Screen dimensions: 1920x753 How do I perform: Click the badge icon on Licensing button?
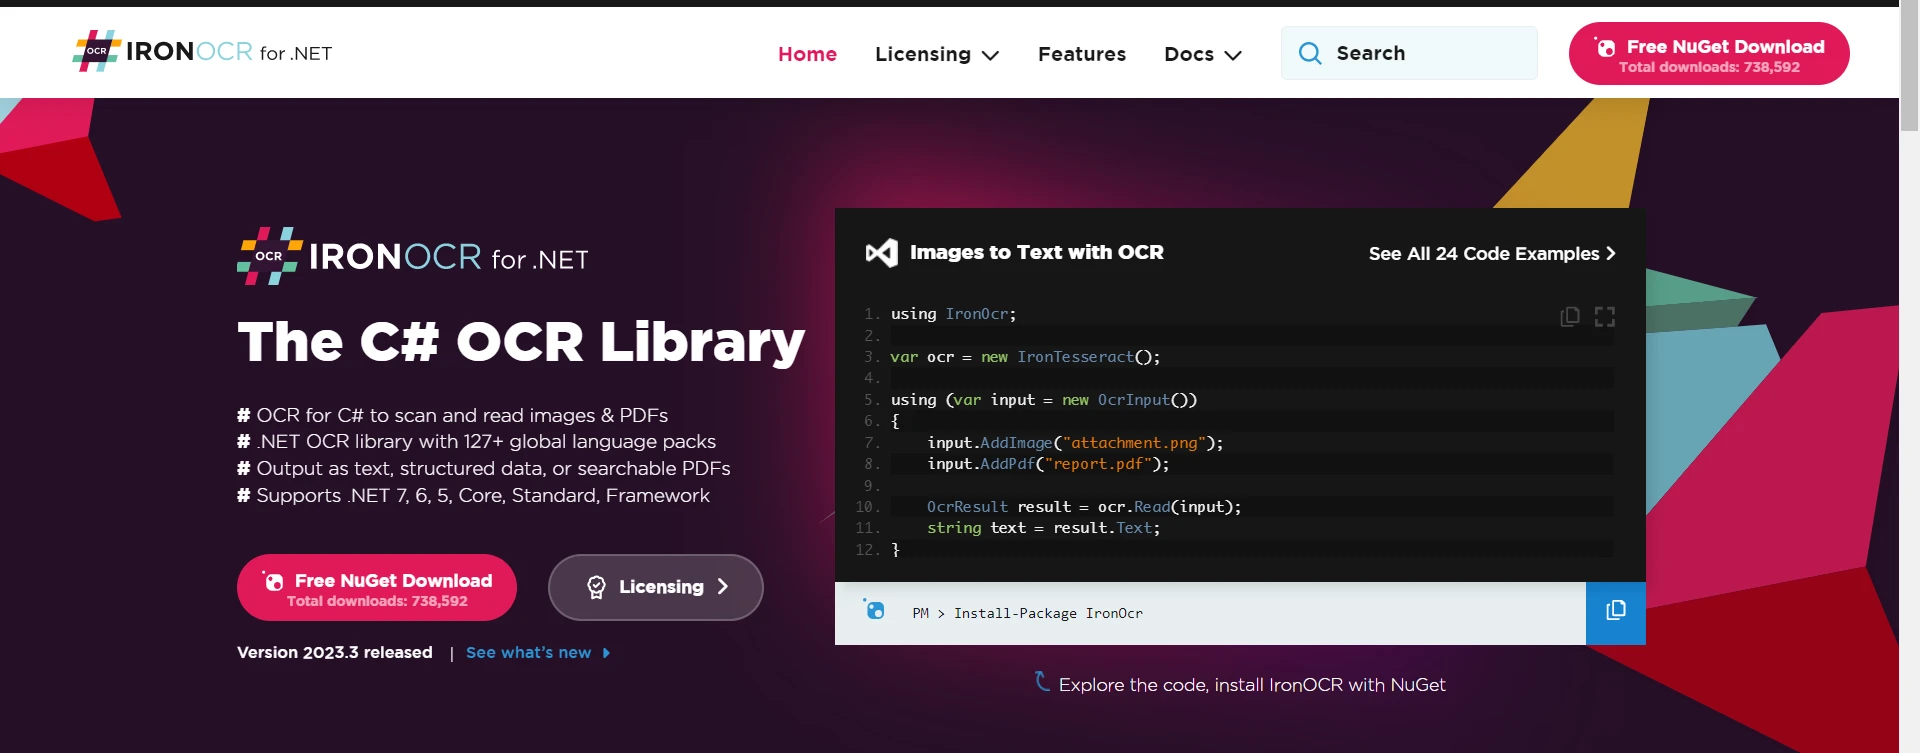(x=596, y=587)
